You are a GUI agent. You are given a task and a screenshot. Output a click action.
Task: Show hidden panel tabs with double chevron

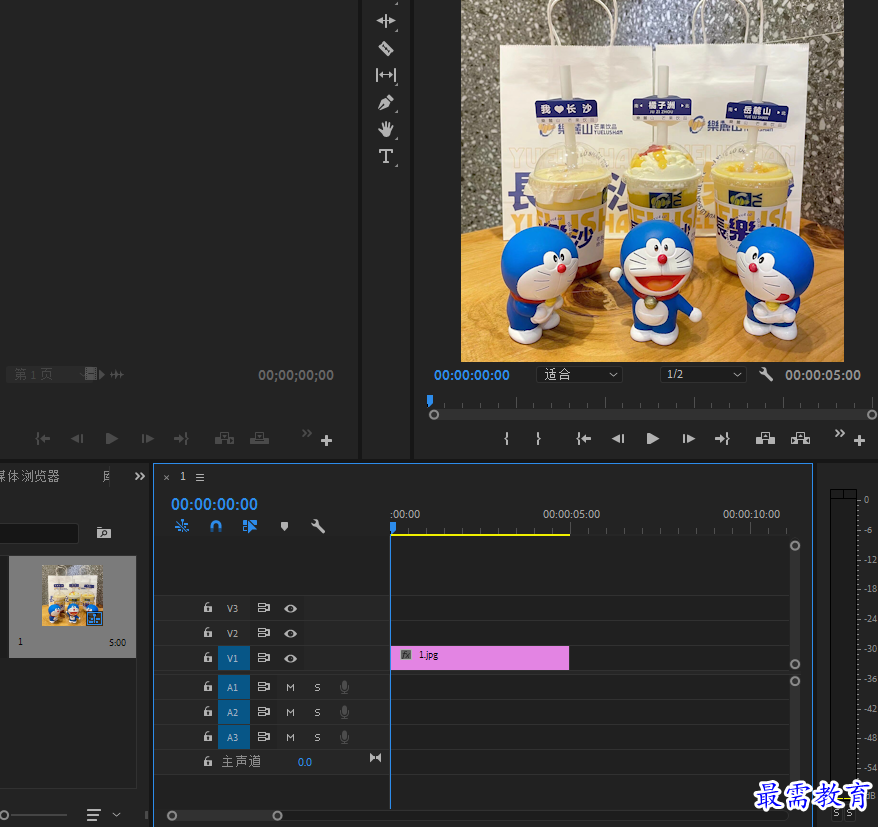[140, 476]
